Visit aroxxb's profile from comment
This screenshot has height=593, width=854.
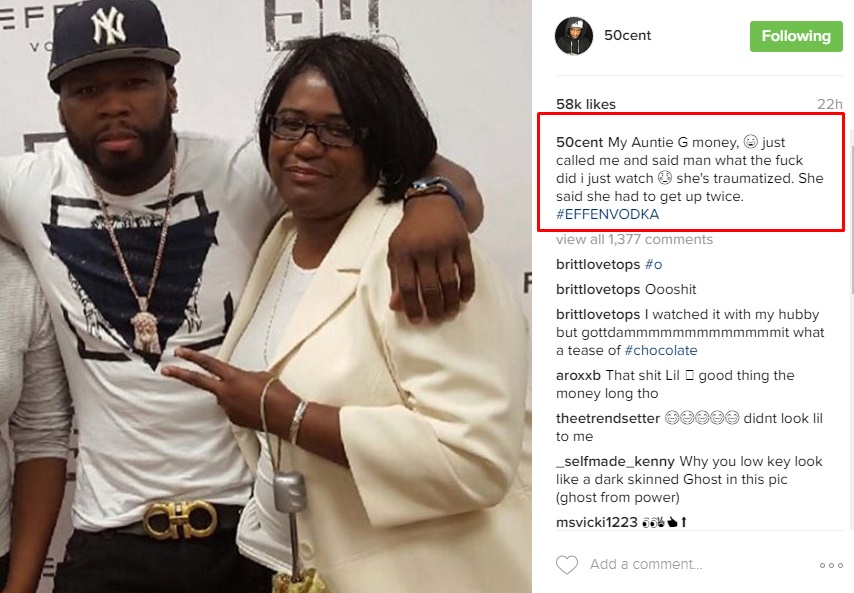coord(578,375)
